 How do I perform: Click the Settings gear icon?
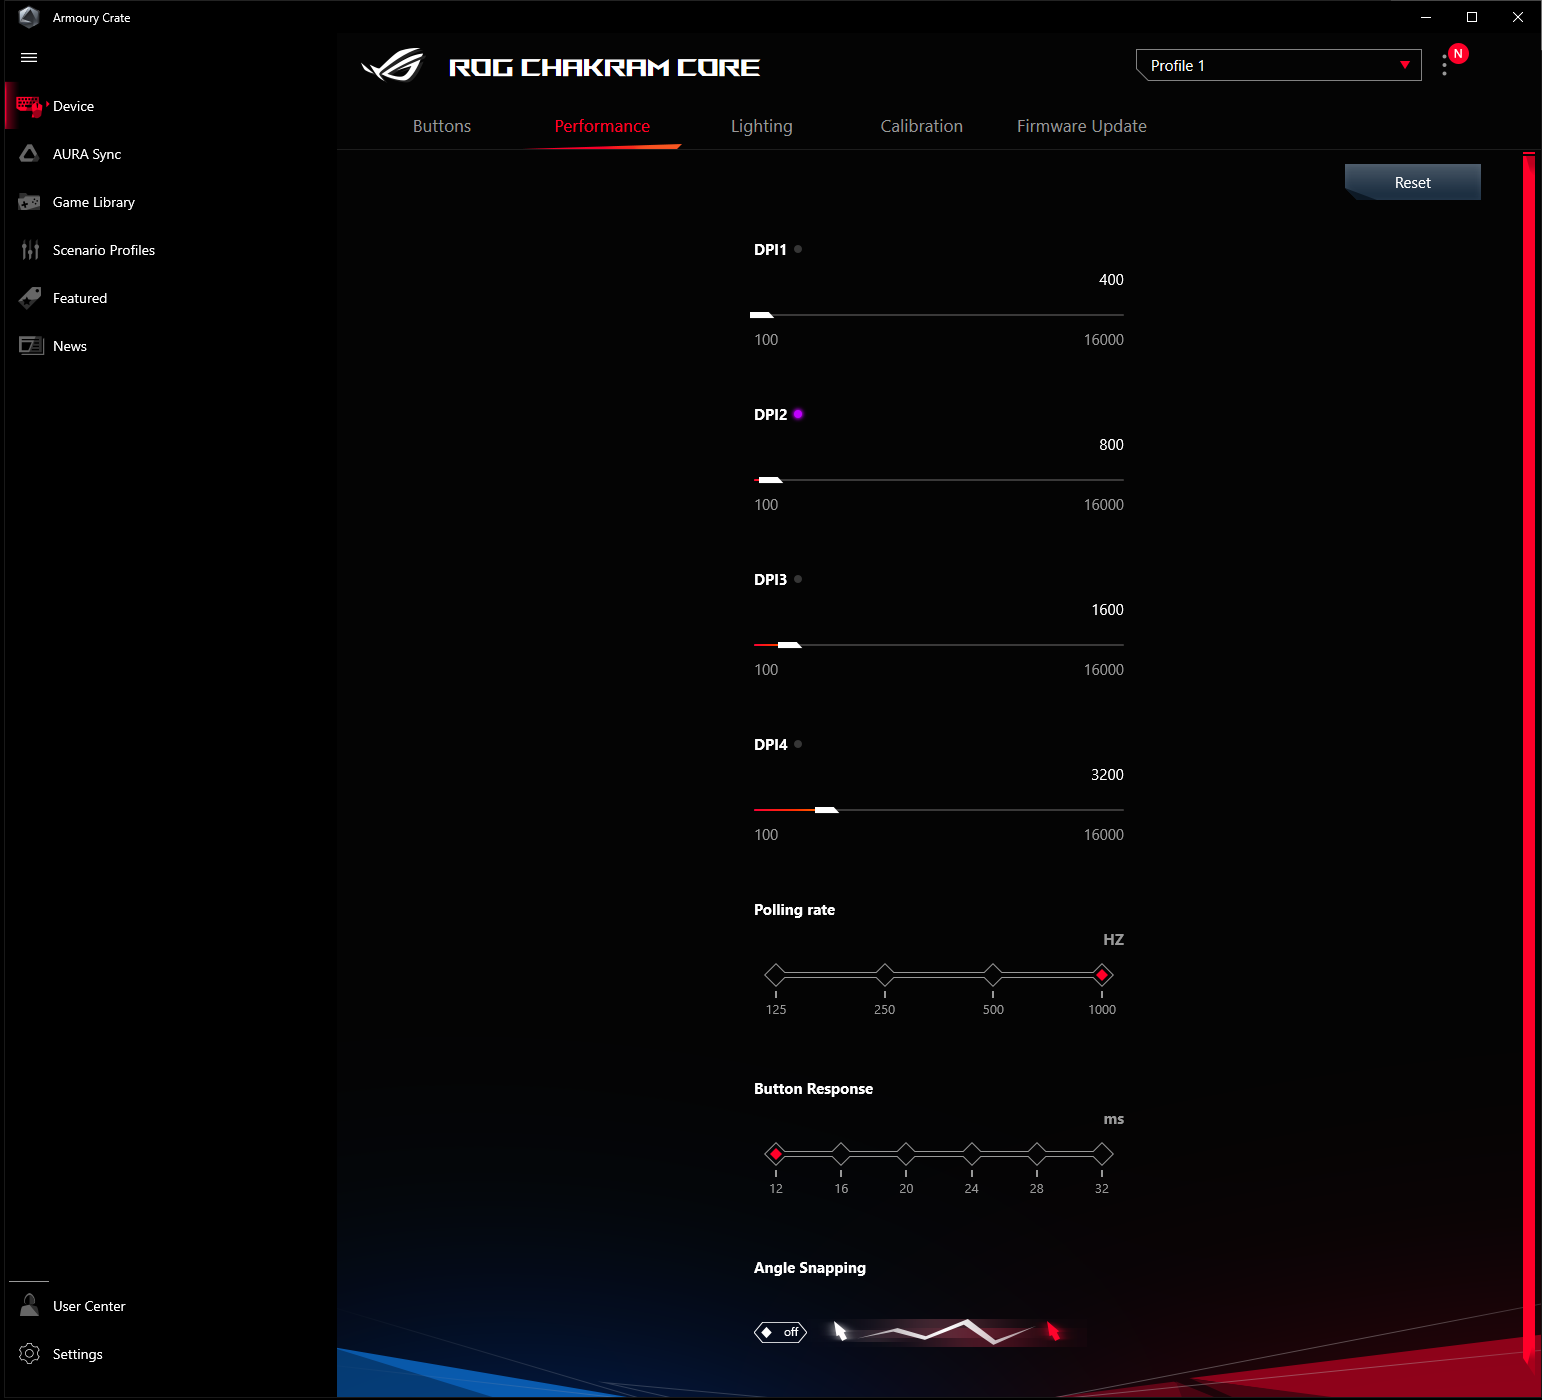pos(30,1354)
